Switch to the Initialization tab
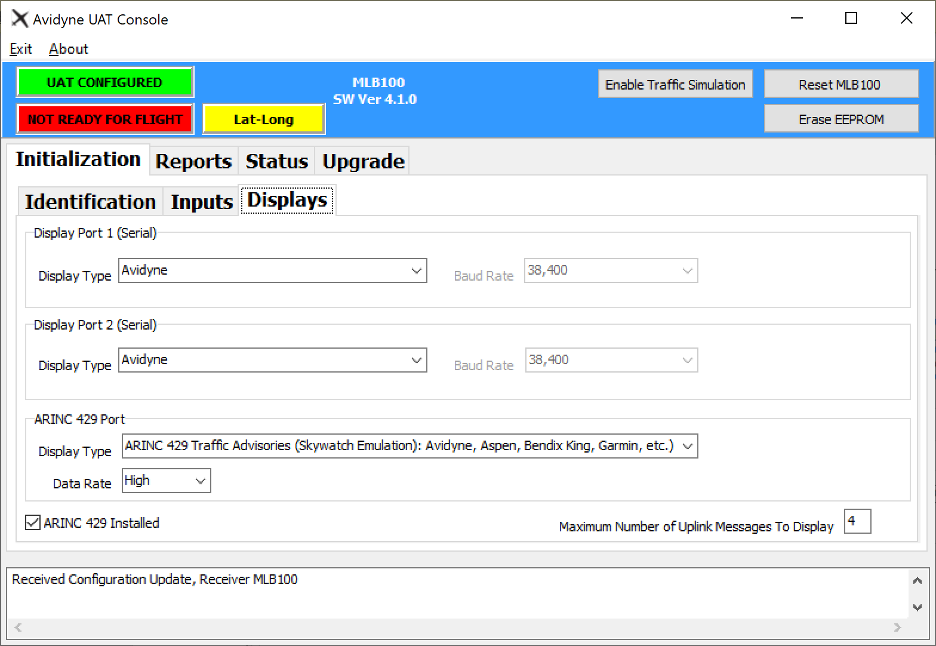 click(x=78, y=159)
